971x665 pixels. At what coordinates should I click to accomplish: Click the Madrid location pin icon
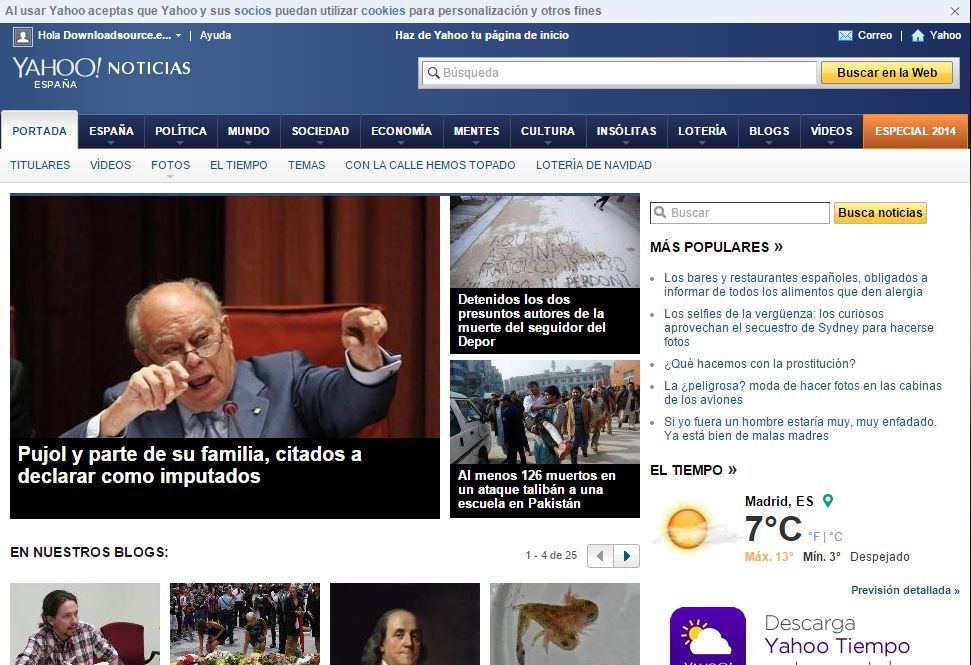(x=827, y=501)
